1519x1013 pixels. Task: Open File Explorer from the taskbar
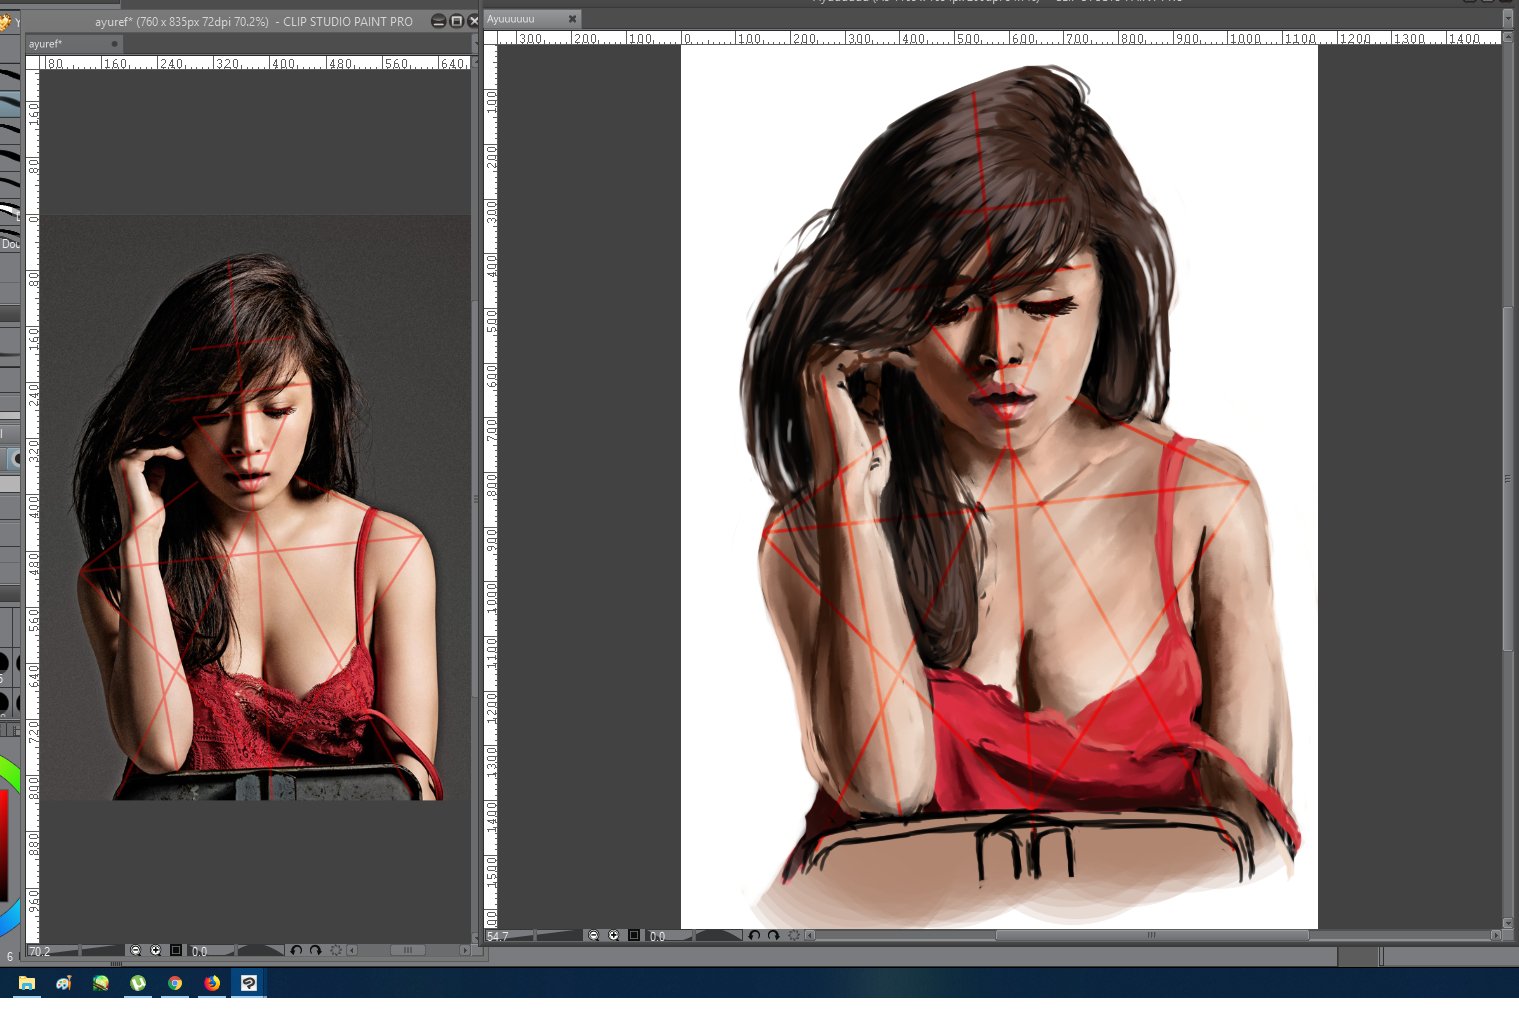26,983
